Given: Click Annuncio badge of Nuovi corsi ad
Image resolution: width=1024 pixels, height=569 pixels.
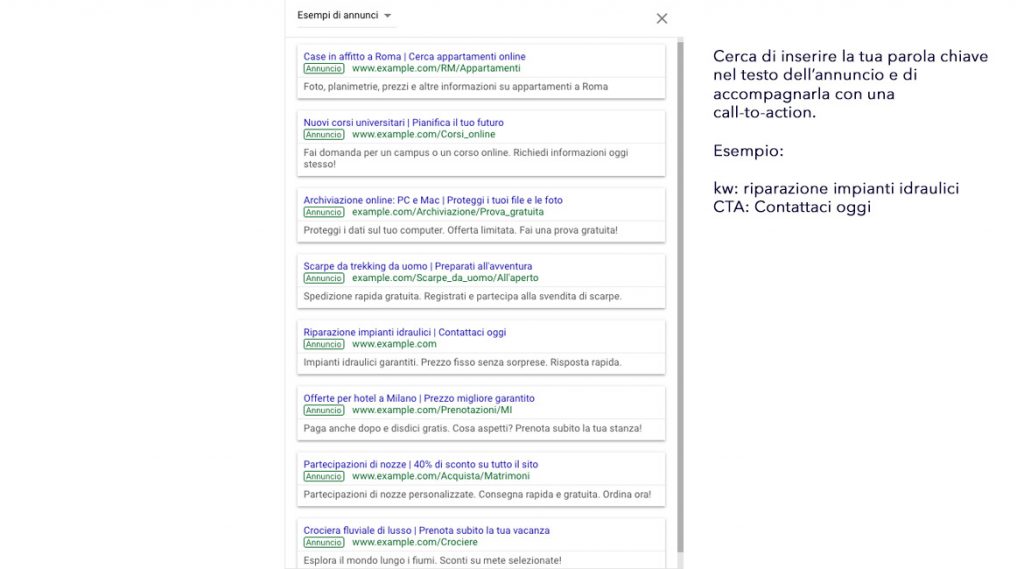Looking at the screenshot, I should coord(324,135).
